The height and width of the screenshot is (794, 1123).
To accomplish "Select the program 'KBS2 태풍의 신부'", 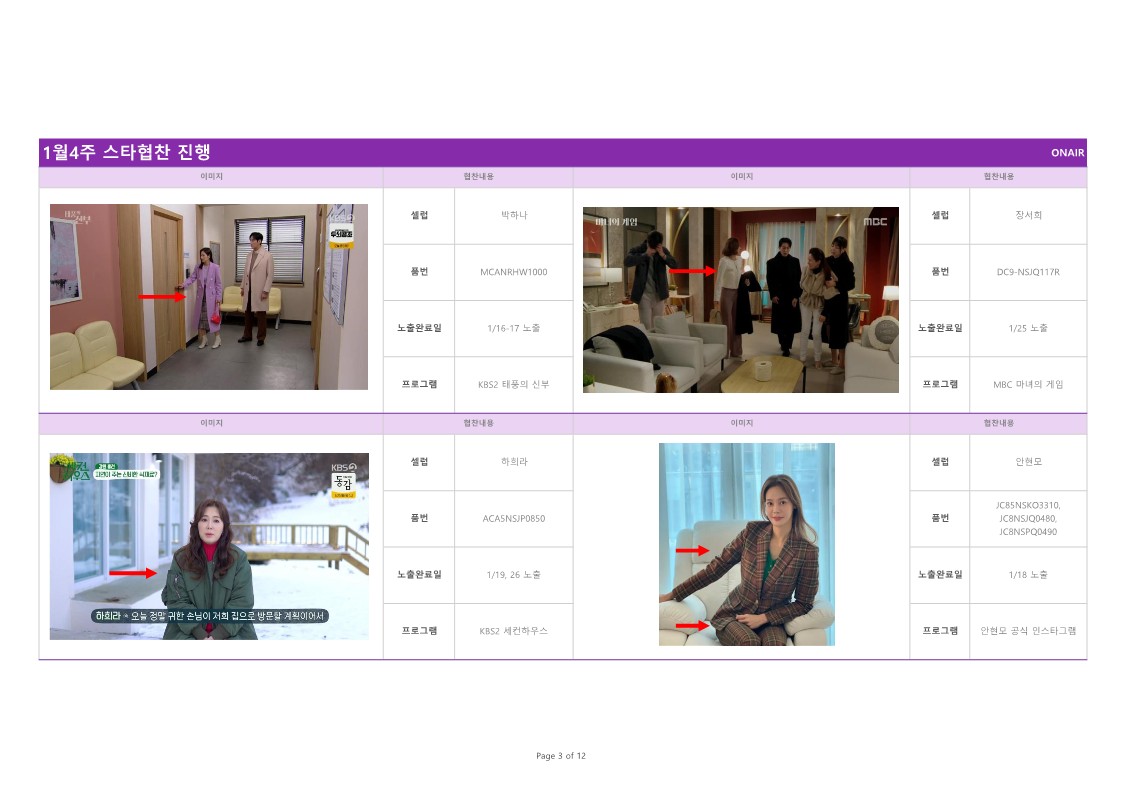I will [x=514, y=384].
